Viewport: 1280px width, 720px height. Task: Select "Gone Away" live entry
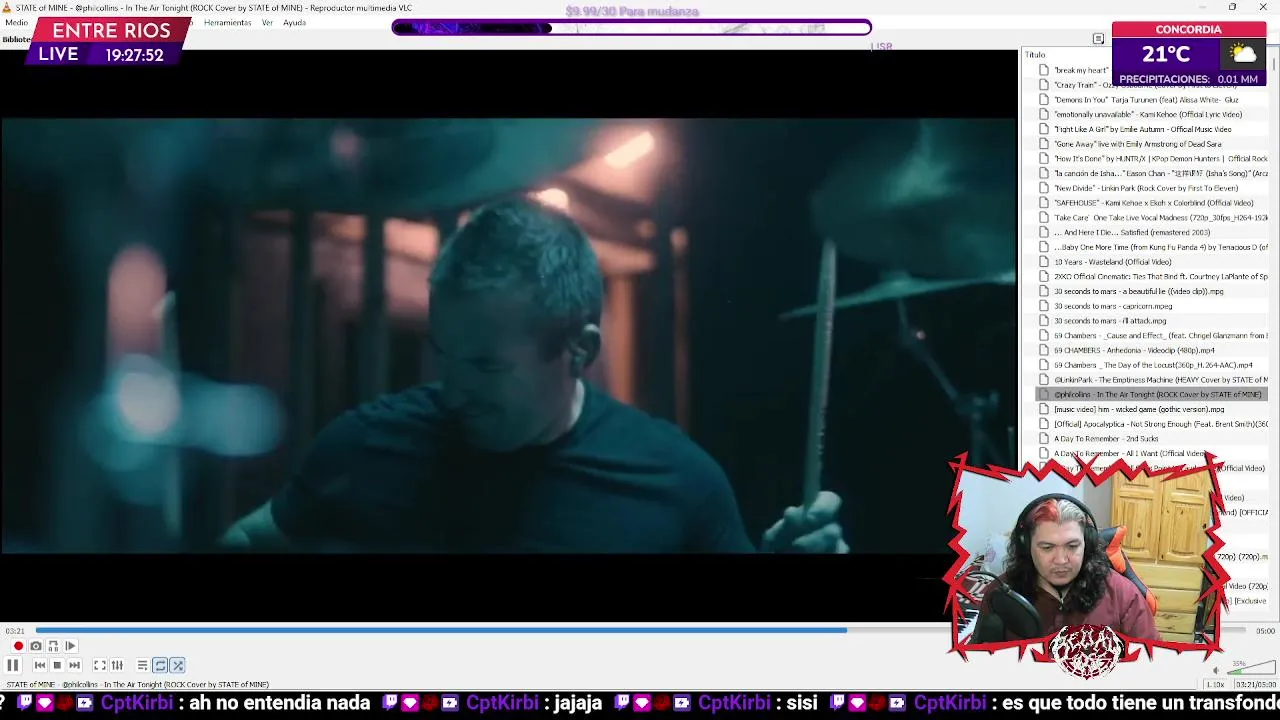pyautogui.click(x=1152, y=144)
